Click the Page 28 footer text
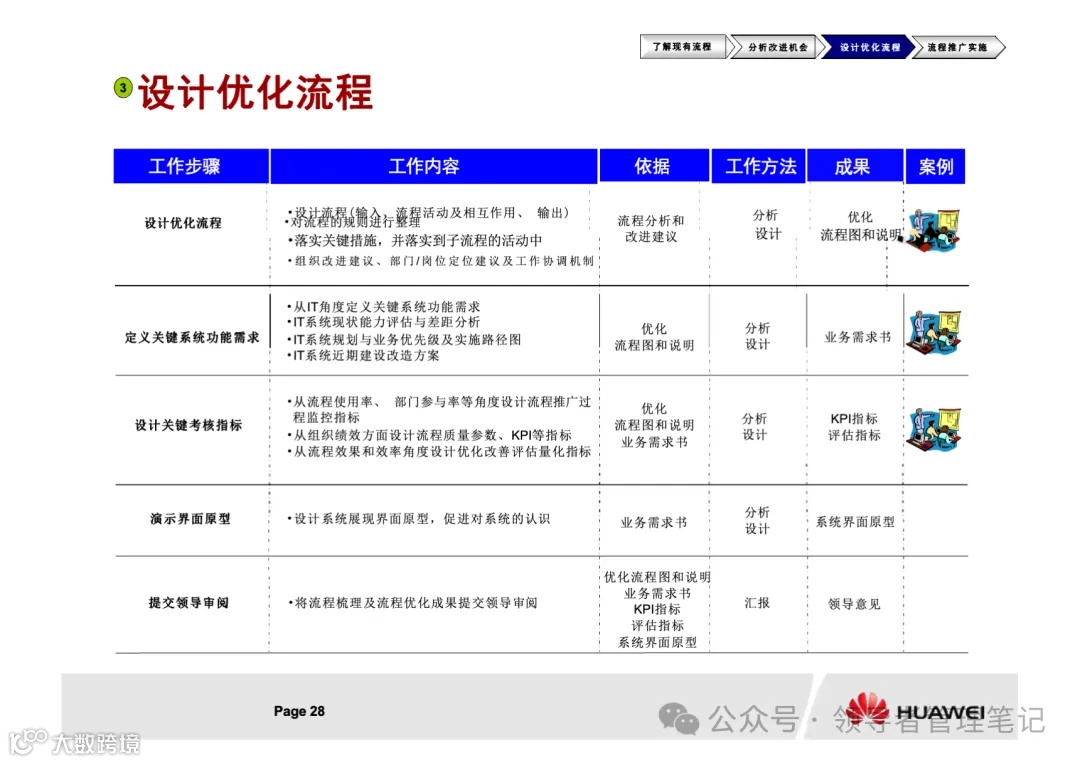The height and width of the screenshot is (763, 1080). point(298,711)
